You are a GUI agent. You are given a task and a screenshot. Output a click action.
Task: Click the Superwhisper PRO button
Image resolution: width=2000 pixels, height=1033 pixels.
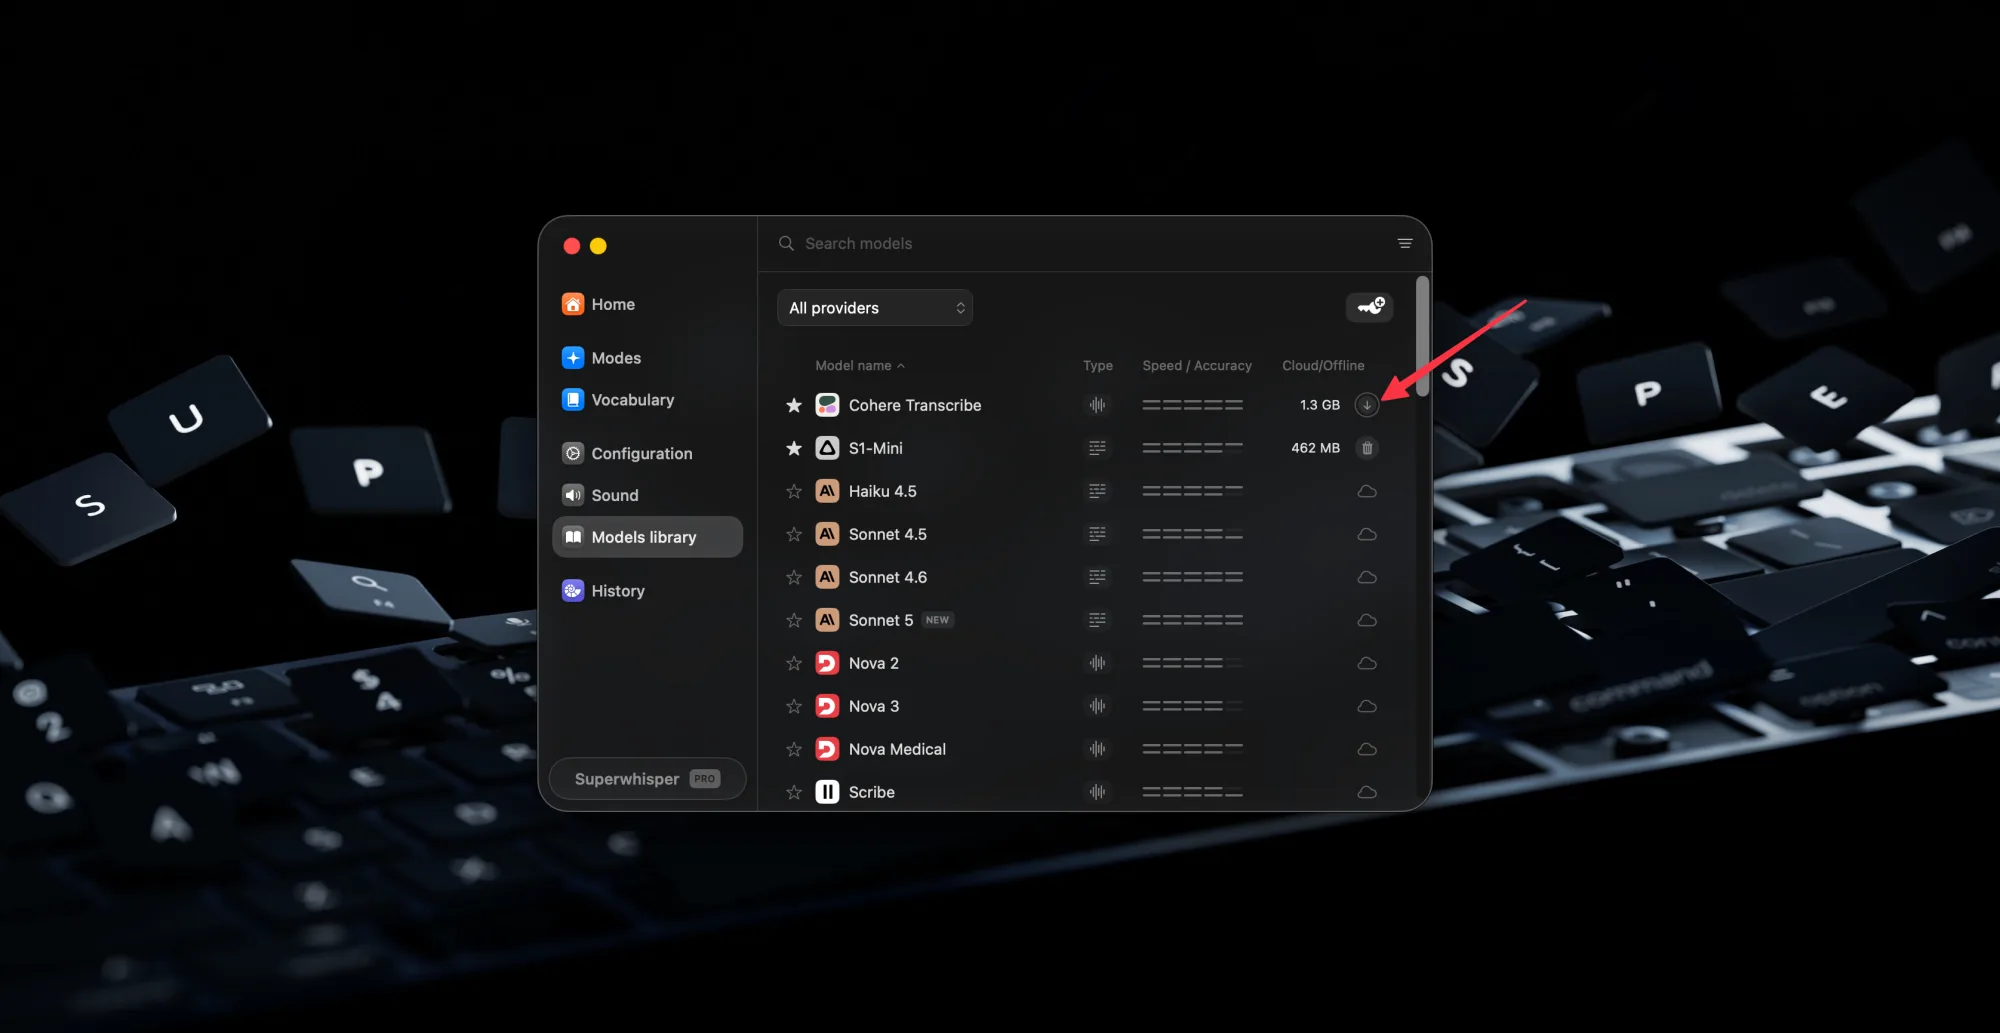(647, 779)
